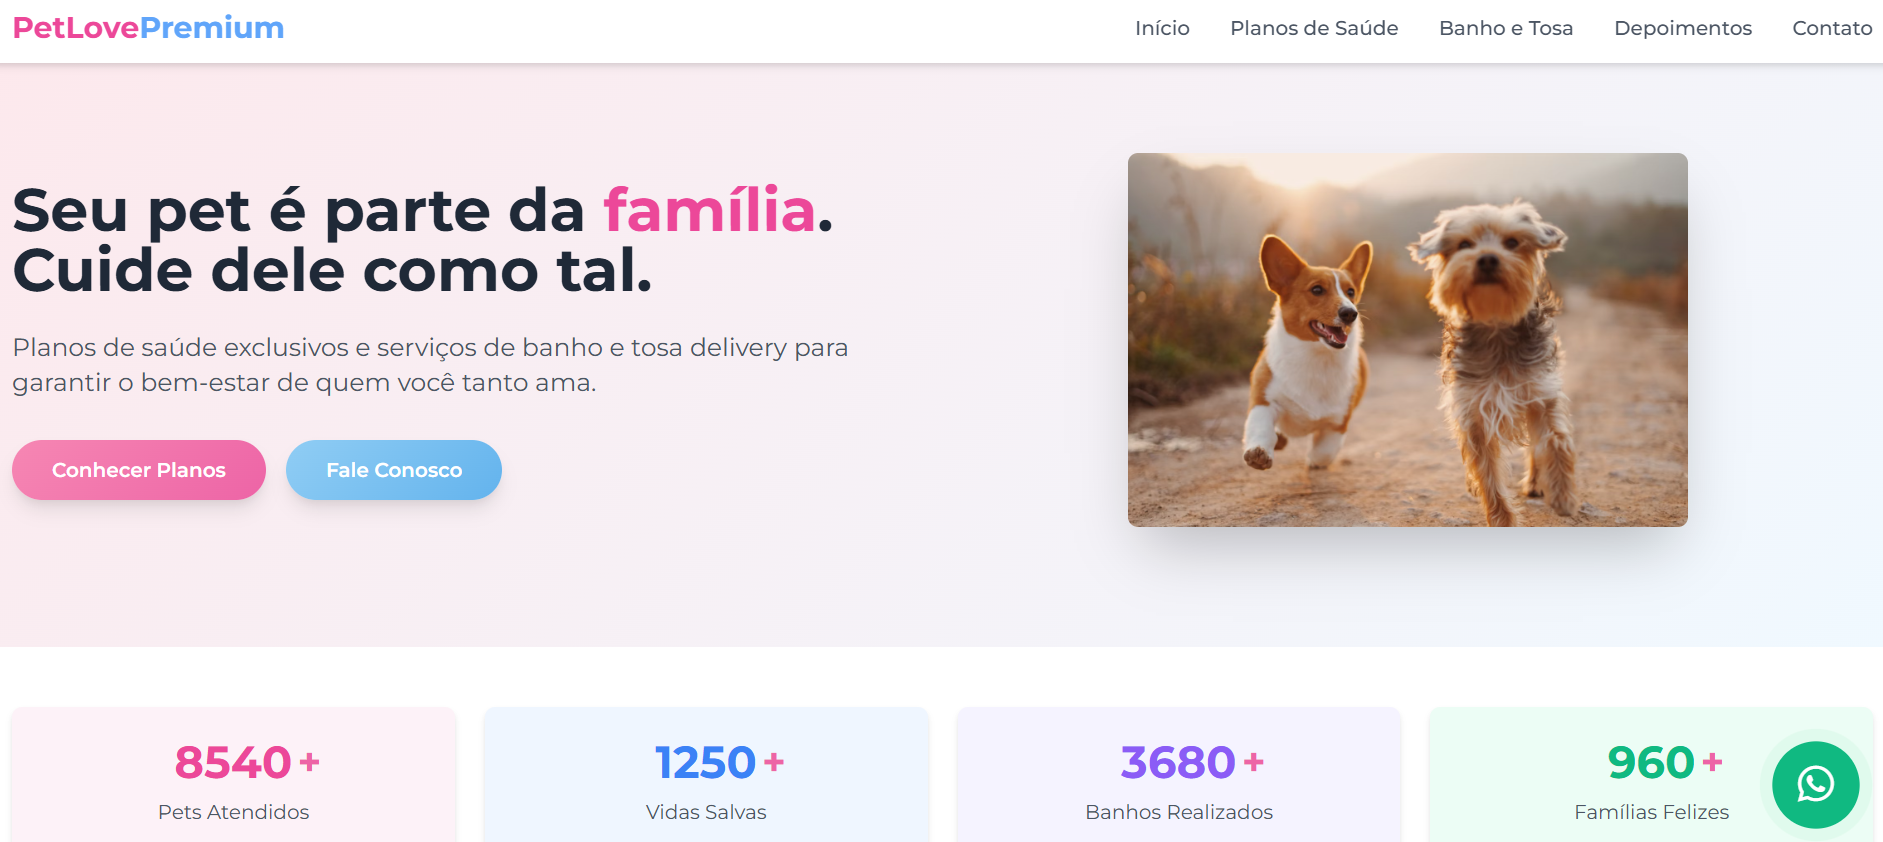
Task: Click the headline Cuide dele como tal
Action: tap(332, 271)
